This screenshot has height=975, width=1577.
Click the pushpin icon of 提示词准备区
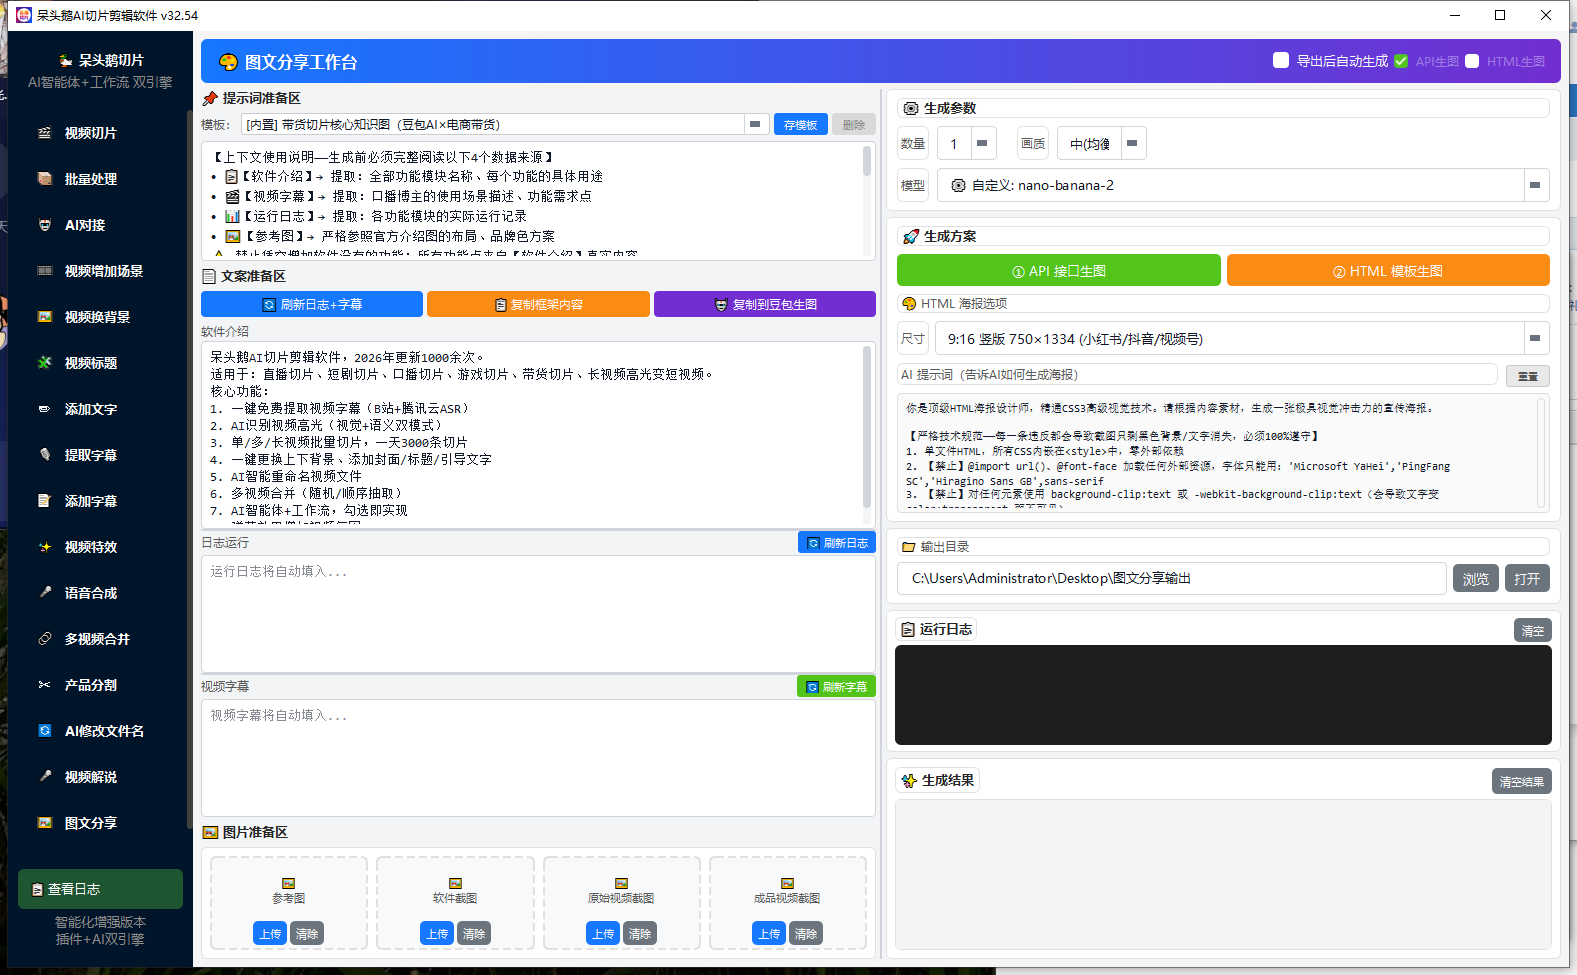[x=210, y=98]
